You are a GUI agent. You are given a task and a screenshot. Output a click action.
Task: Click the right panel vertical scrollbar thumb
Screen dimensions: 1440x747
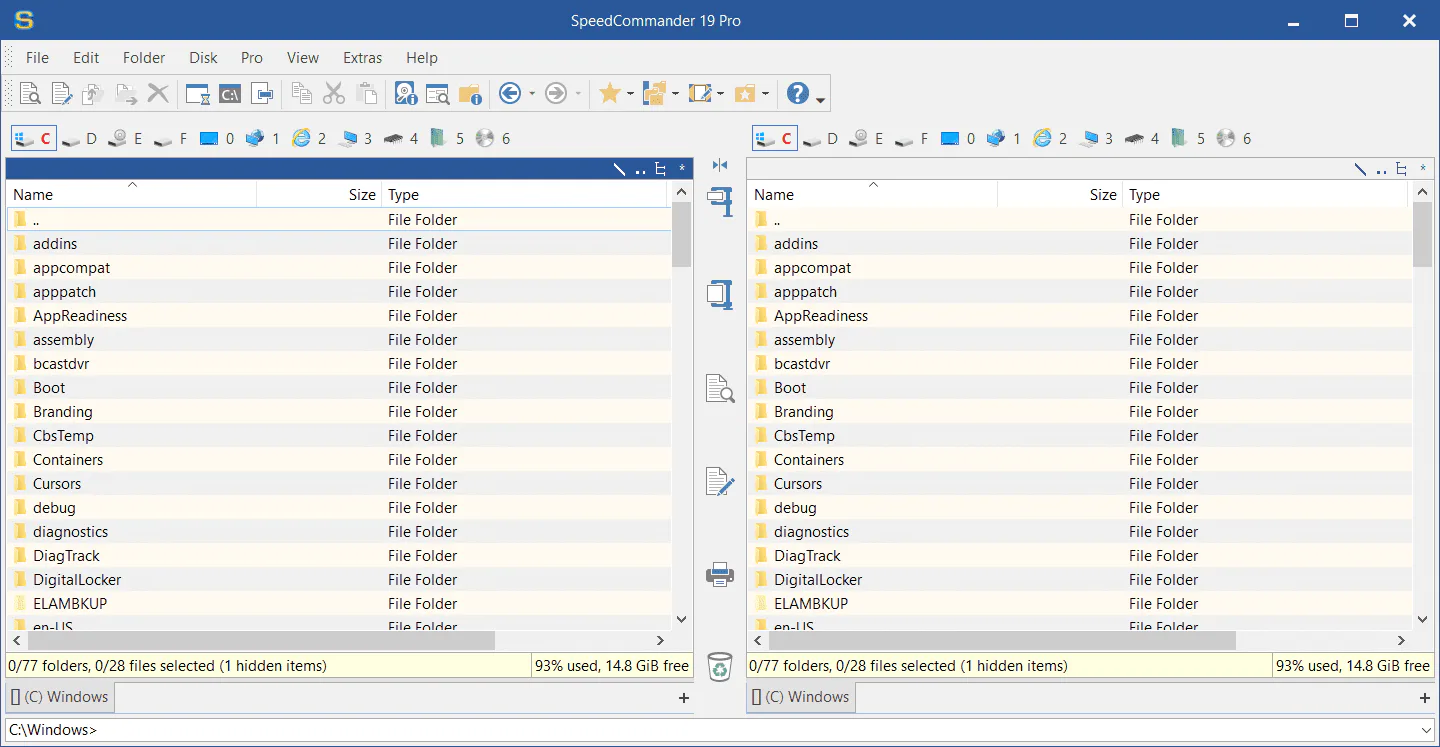1422,235
